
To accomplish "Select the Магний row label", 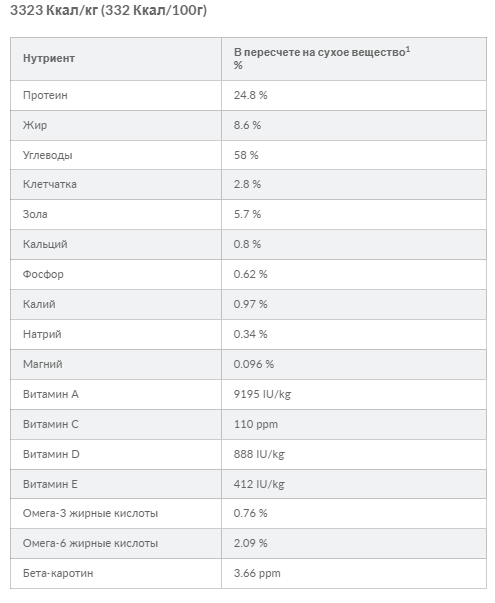I will click(x=42, y=364).
